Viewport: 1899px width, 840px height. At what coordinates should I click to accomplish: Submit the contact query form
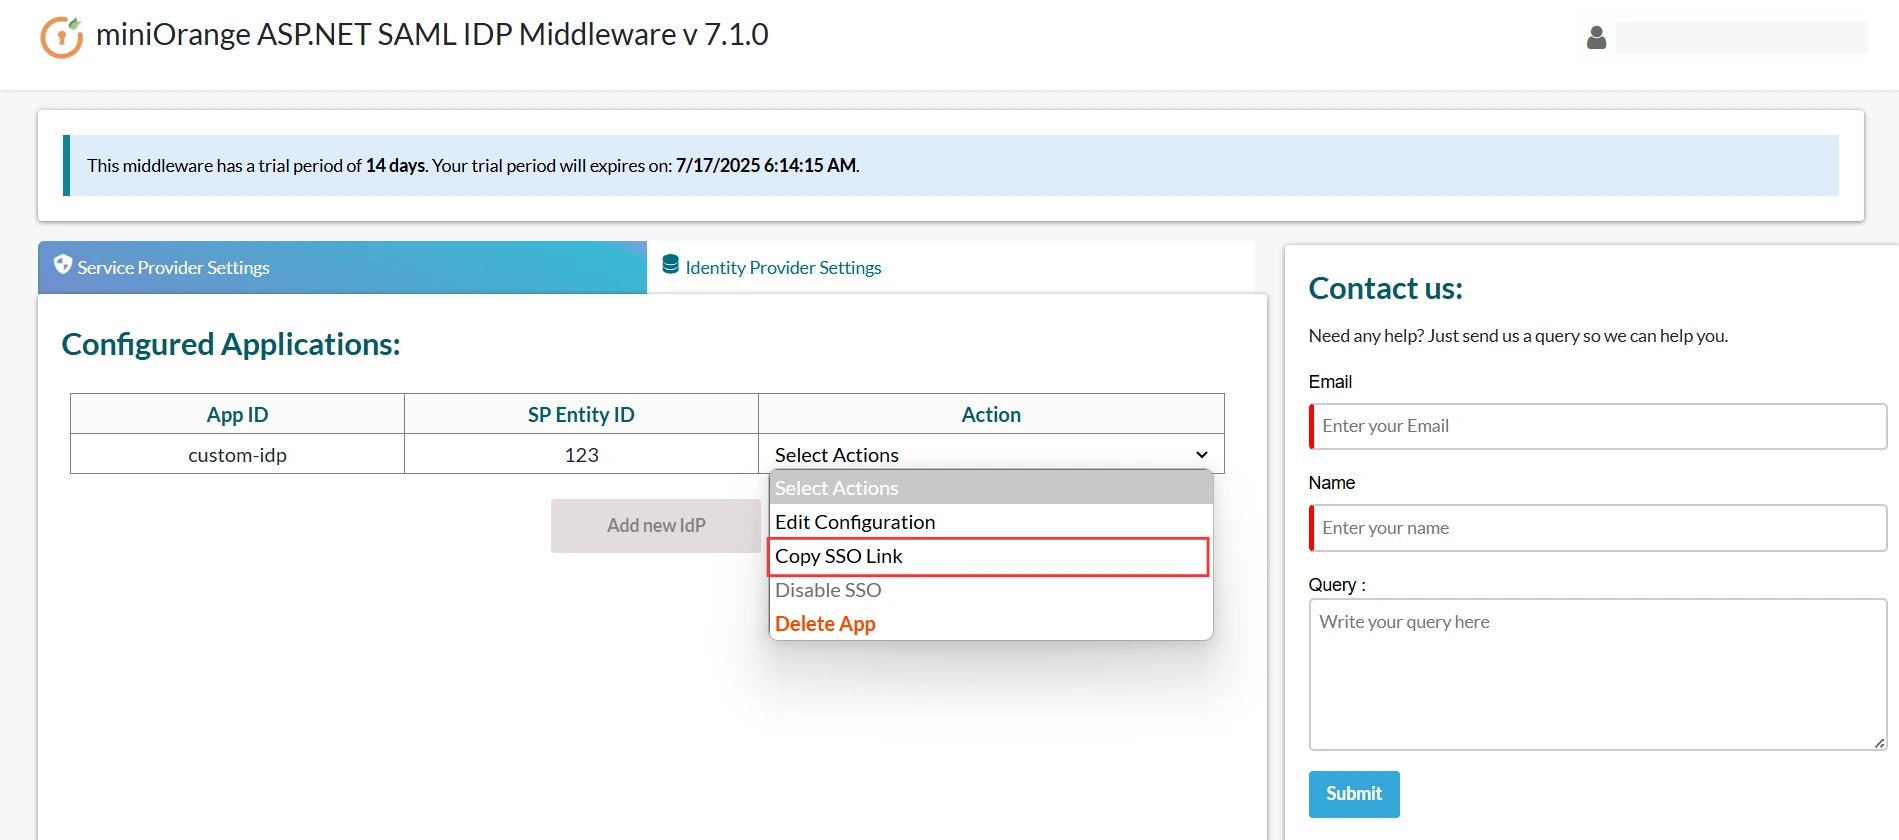(1354, 794)
